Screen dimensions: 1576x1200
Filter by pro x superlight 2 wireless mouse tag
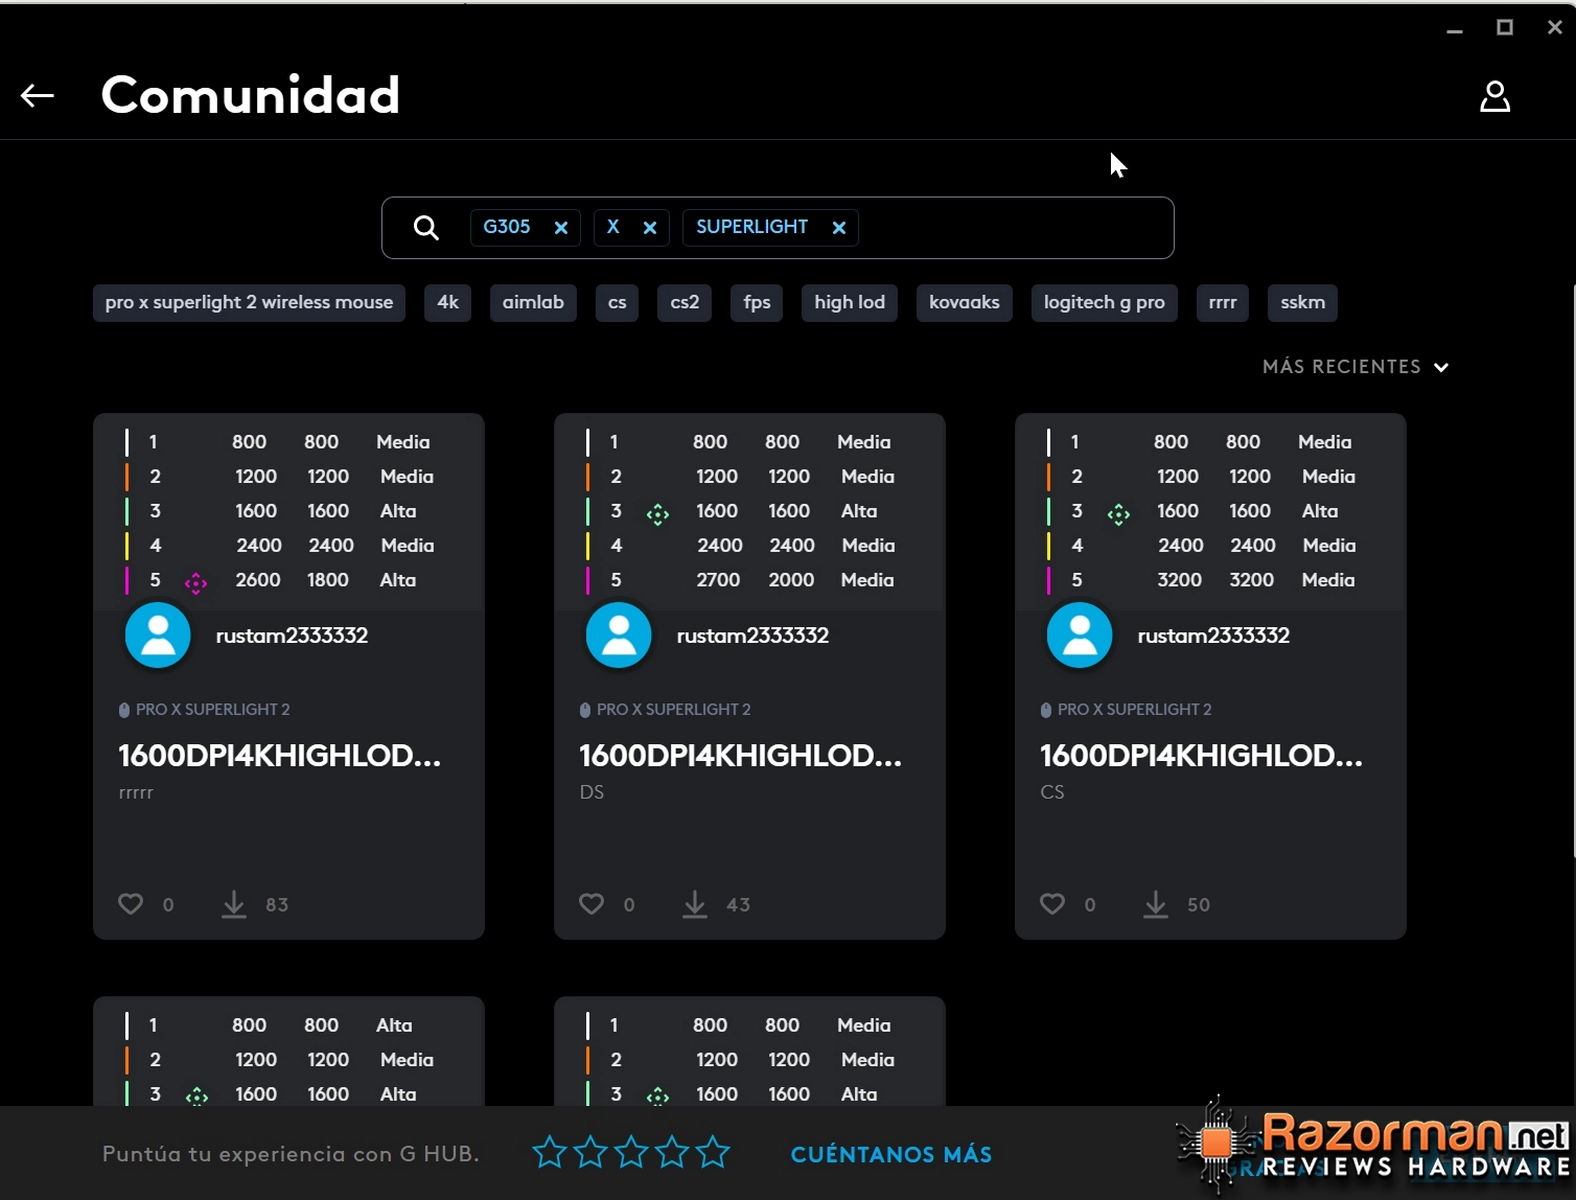249,302
